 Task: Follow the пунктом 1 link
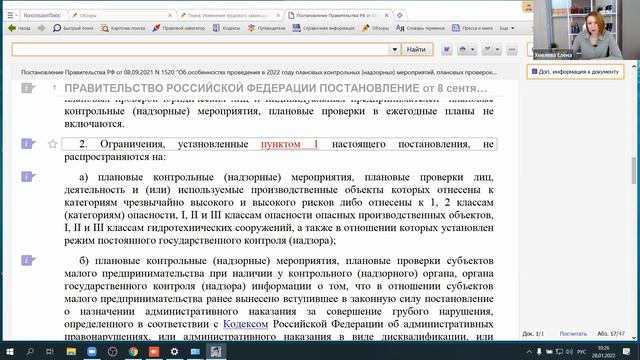click(x=289, y=144)
